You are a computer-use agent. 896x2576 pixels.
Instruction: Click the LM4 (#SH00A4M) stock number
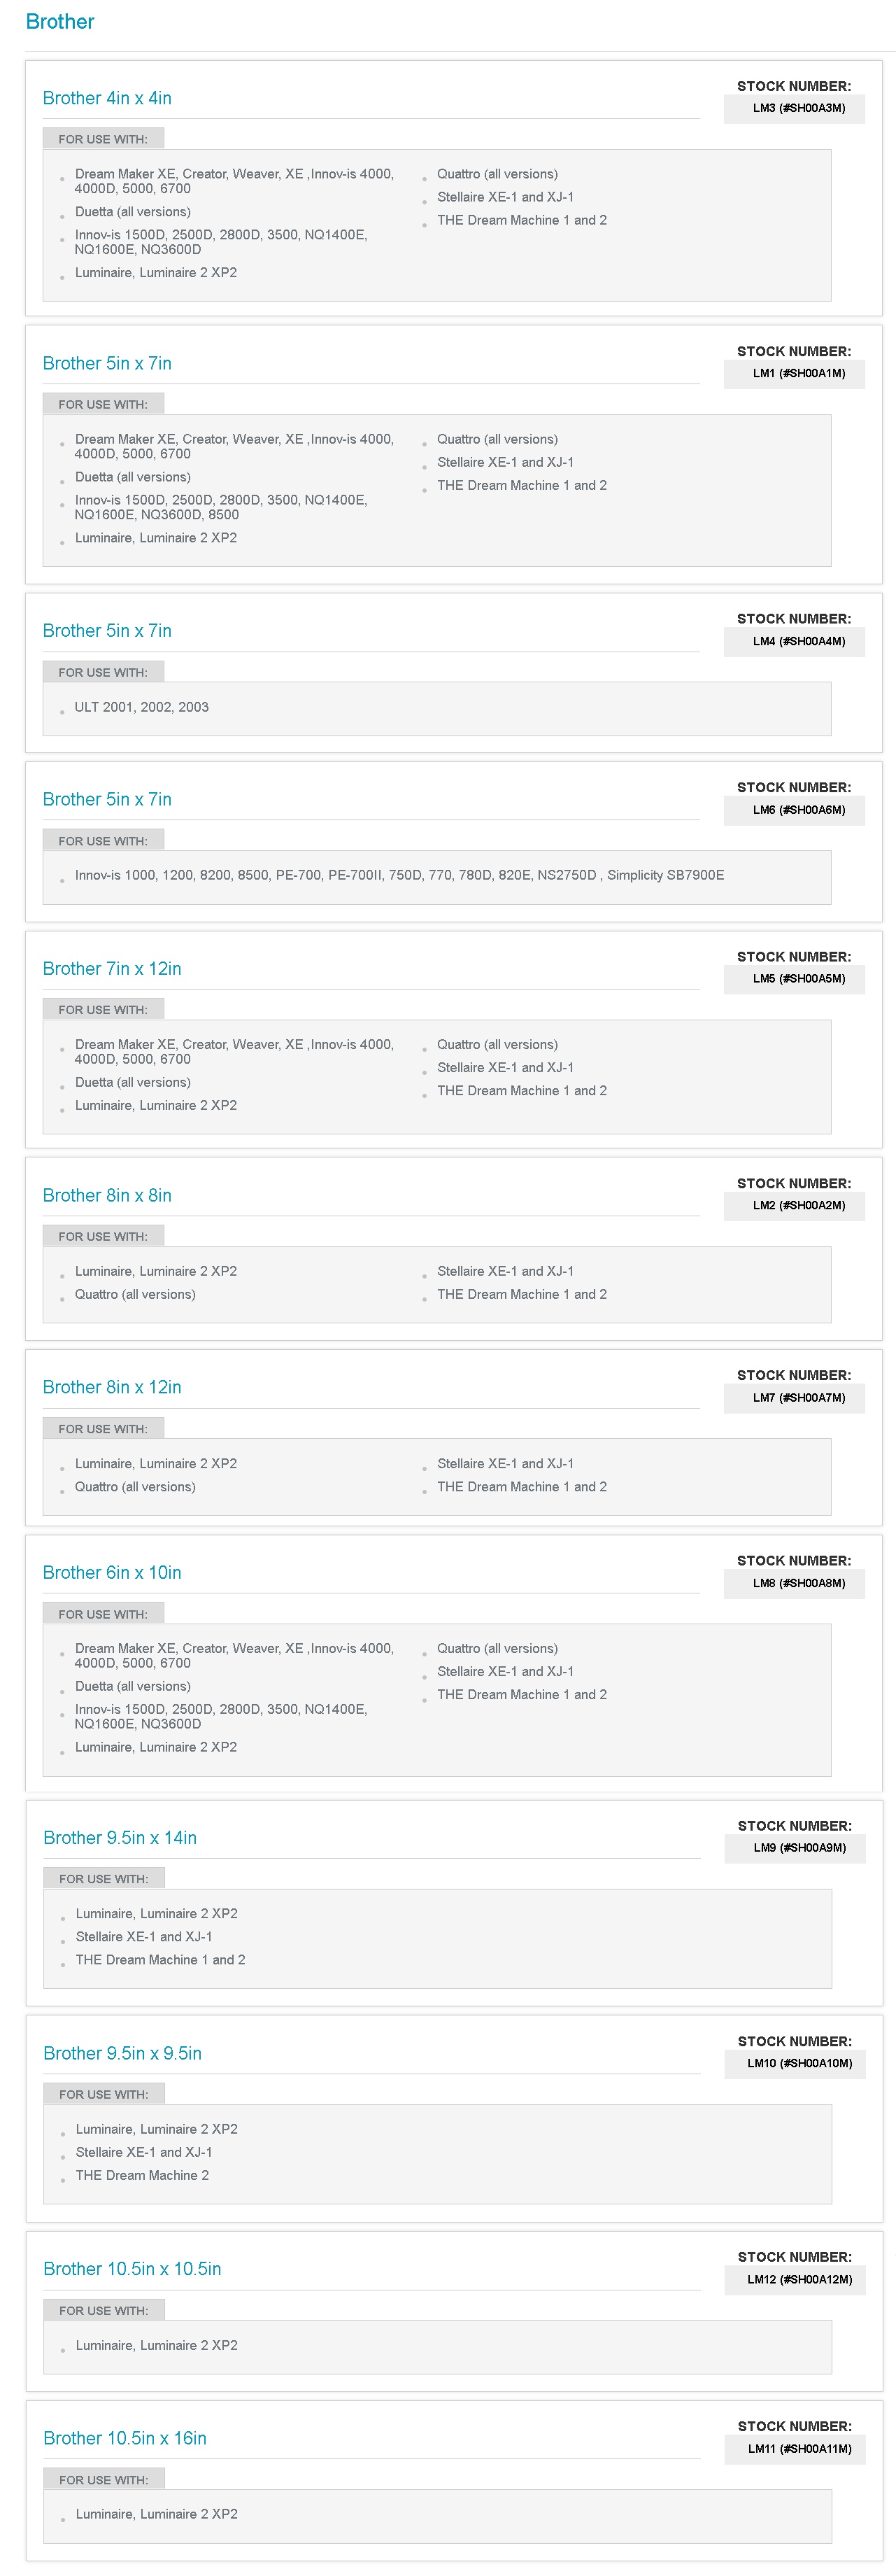pyautogui.click(x=798, y=642)
